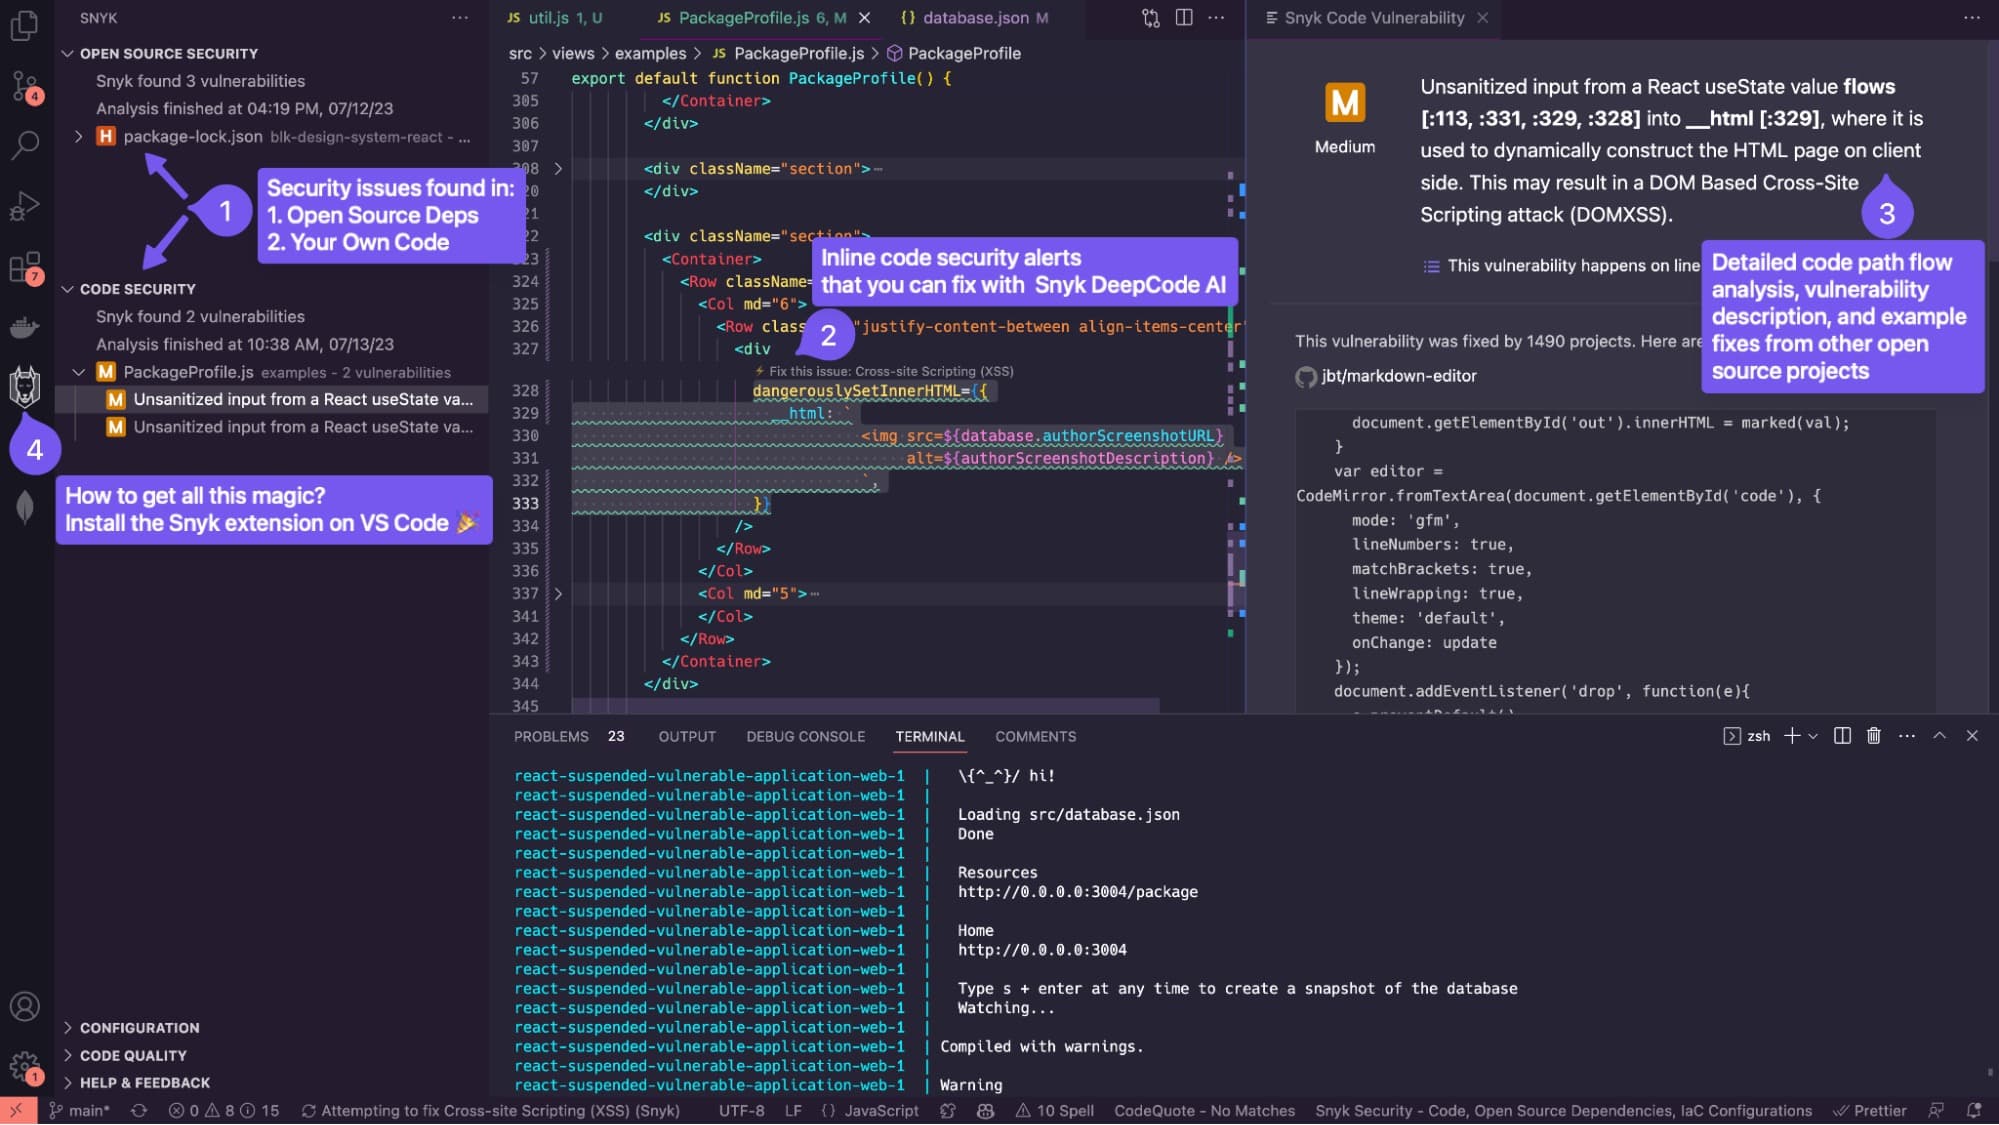Click the main branch in the status bar
Viewport: 1999px width, 1125px height.
[x=80, y=1110]
